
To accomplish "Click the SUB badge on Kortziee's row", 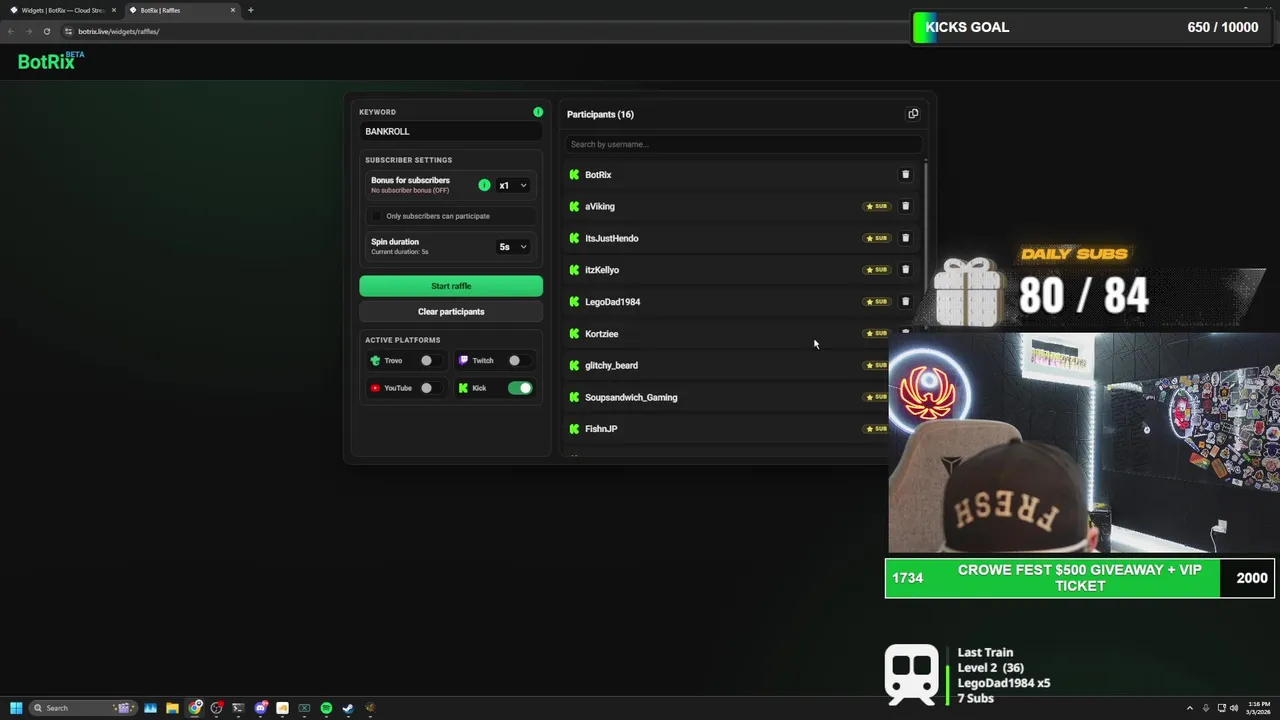I will click(877, 333).
